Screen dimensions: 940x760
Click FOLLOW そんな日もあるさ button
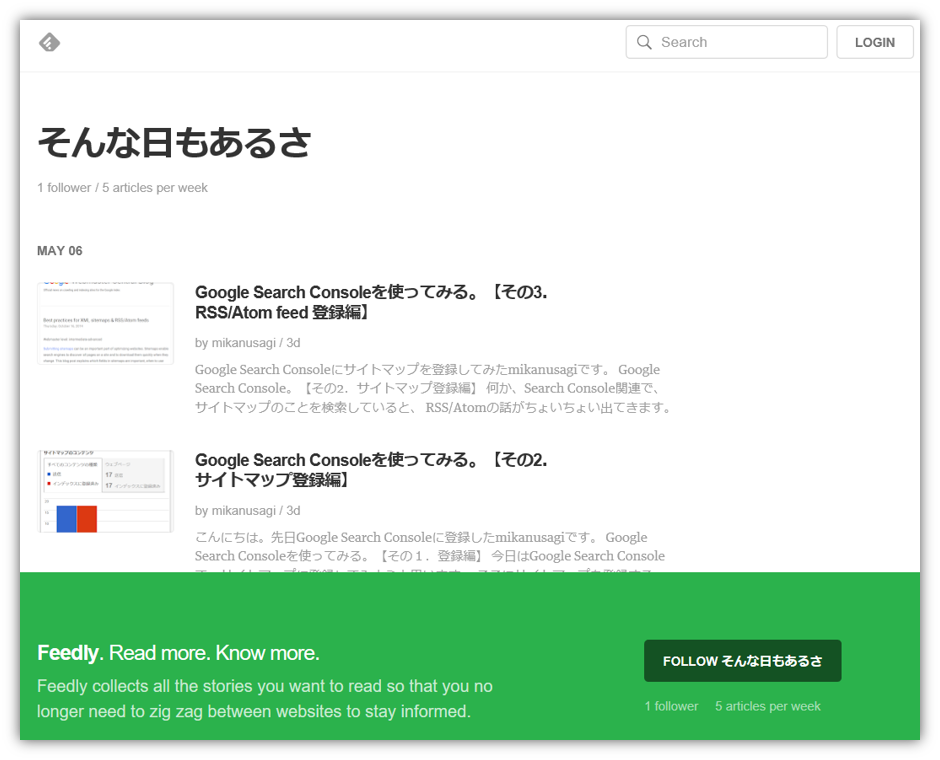pyautogui.click(x=742, y=661)
